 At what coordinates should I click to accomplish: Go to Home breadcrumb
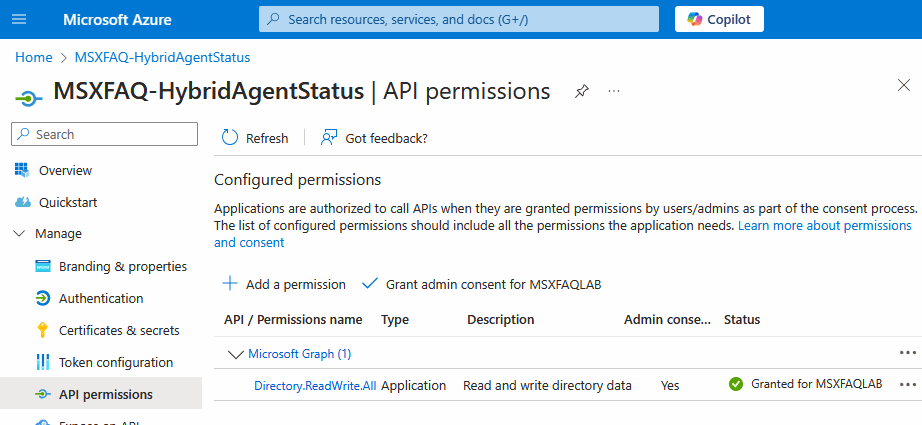pyautogui.click(x=34, y=57)
